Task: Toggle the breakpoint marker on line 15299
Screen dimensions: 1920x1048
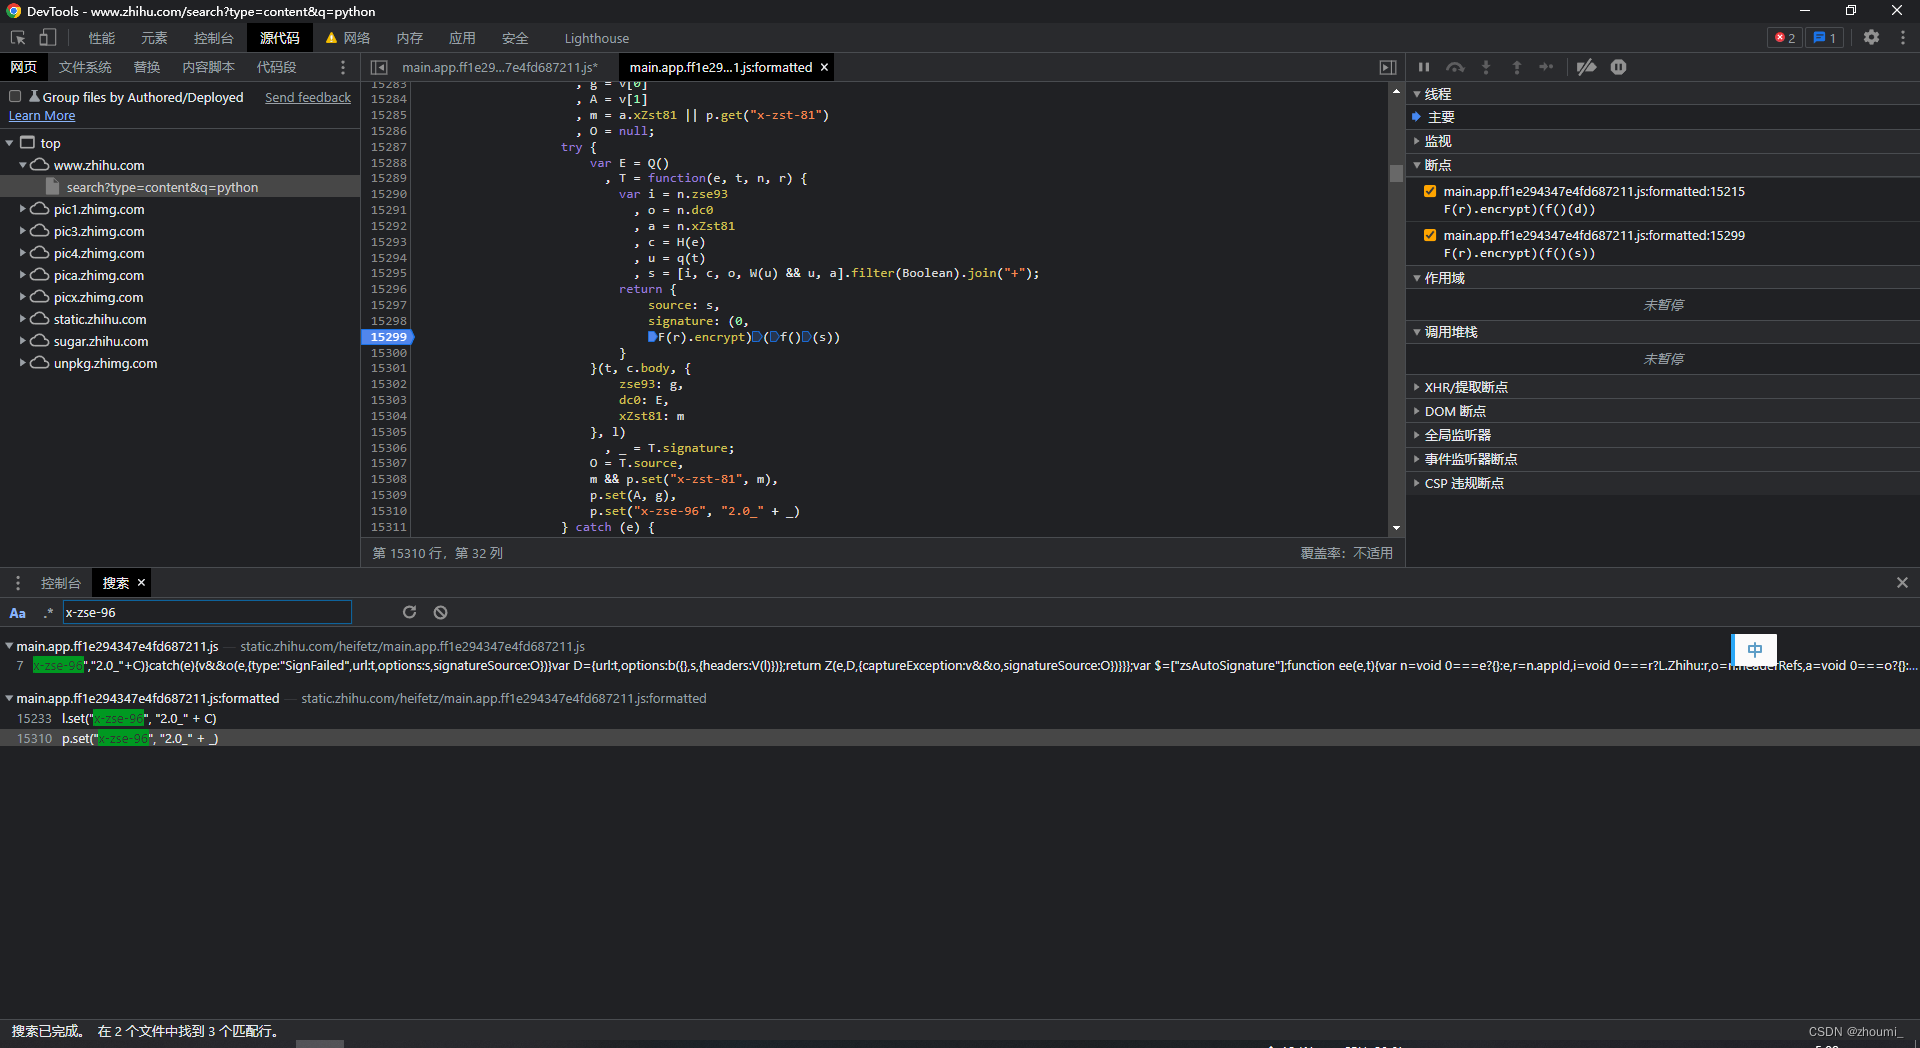Action: tap(387, 337)
